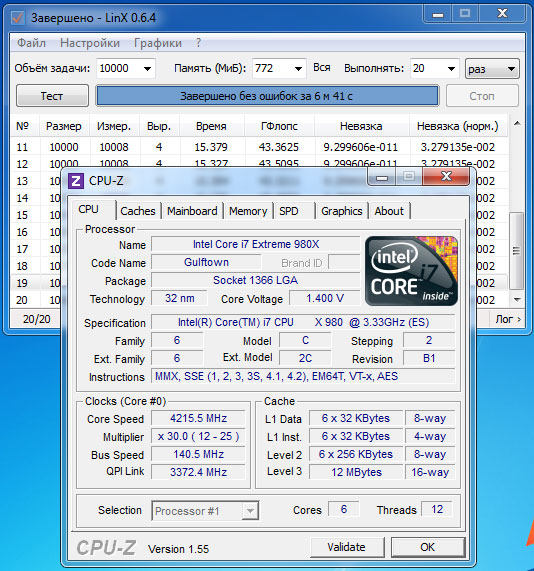This screenshot has height=571, width=534.
Task: Click the LinX title bar checkmark icon
Action: tap(17, 17)
